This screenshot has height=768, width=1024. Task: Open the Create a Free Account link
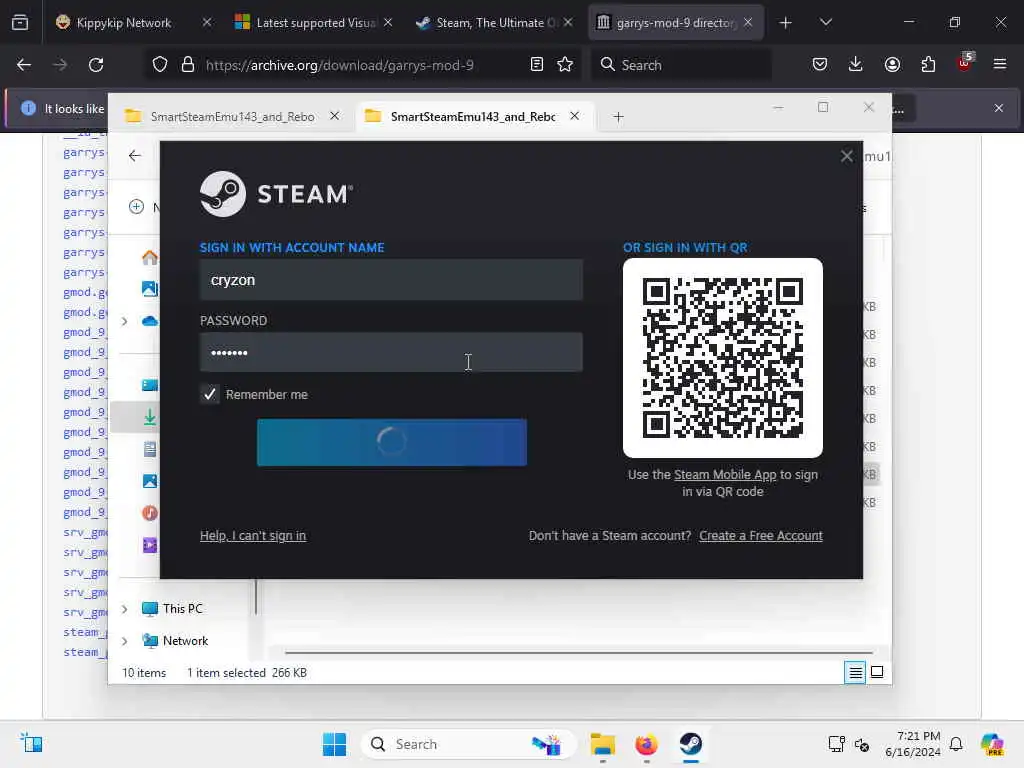click(x=761, y=536)
